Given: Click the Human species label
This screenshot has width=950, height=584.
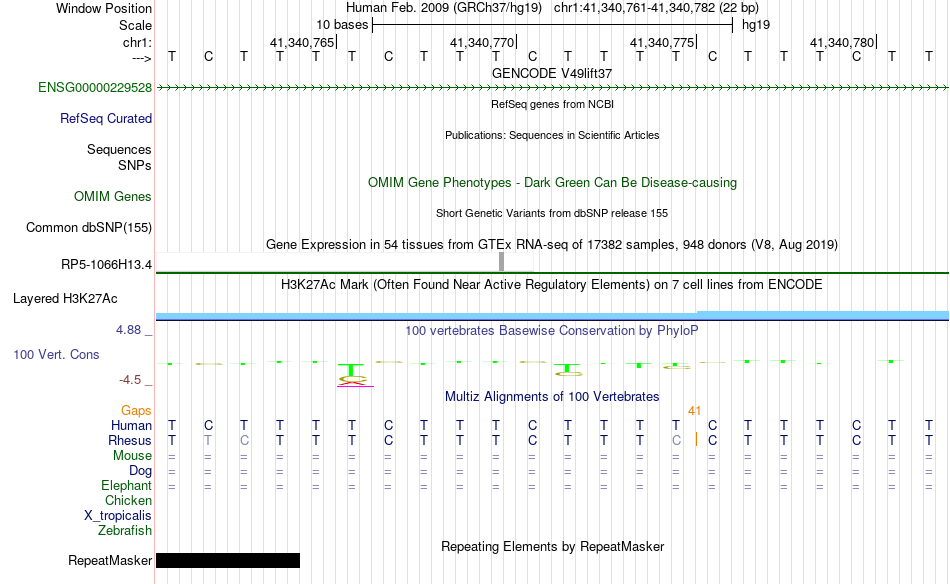Looking at the screenshot, I should click(x=131, y=425).
